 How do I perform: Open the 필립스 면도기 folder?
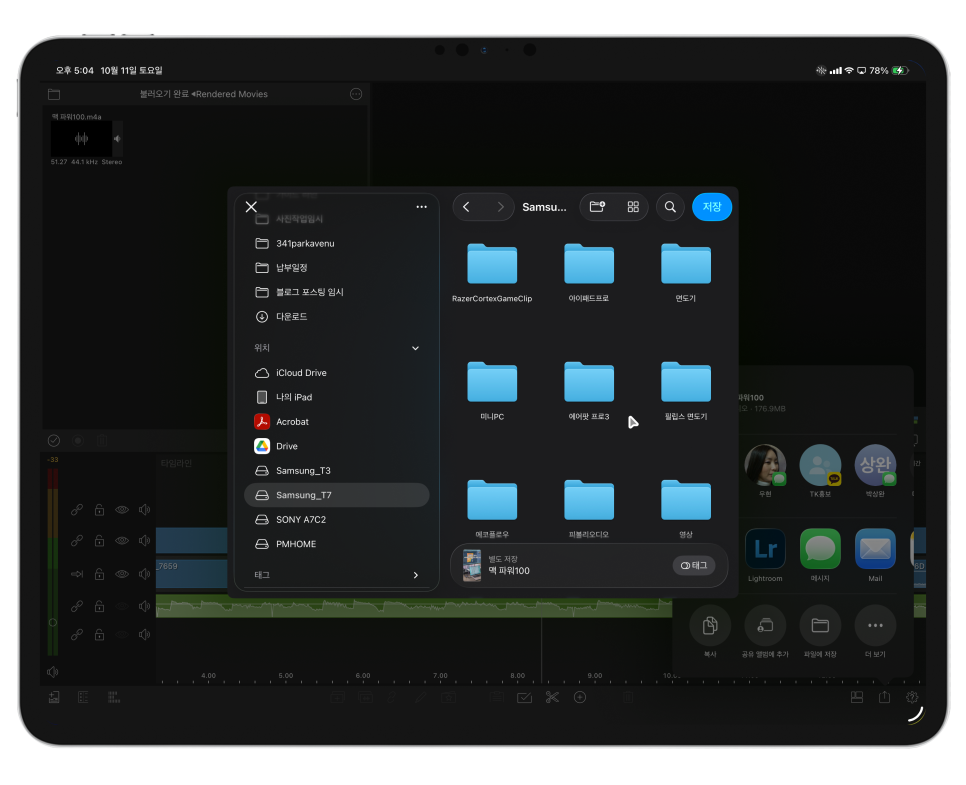tap(686, 390)
